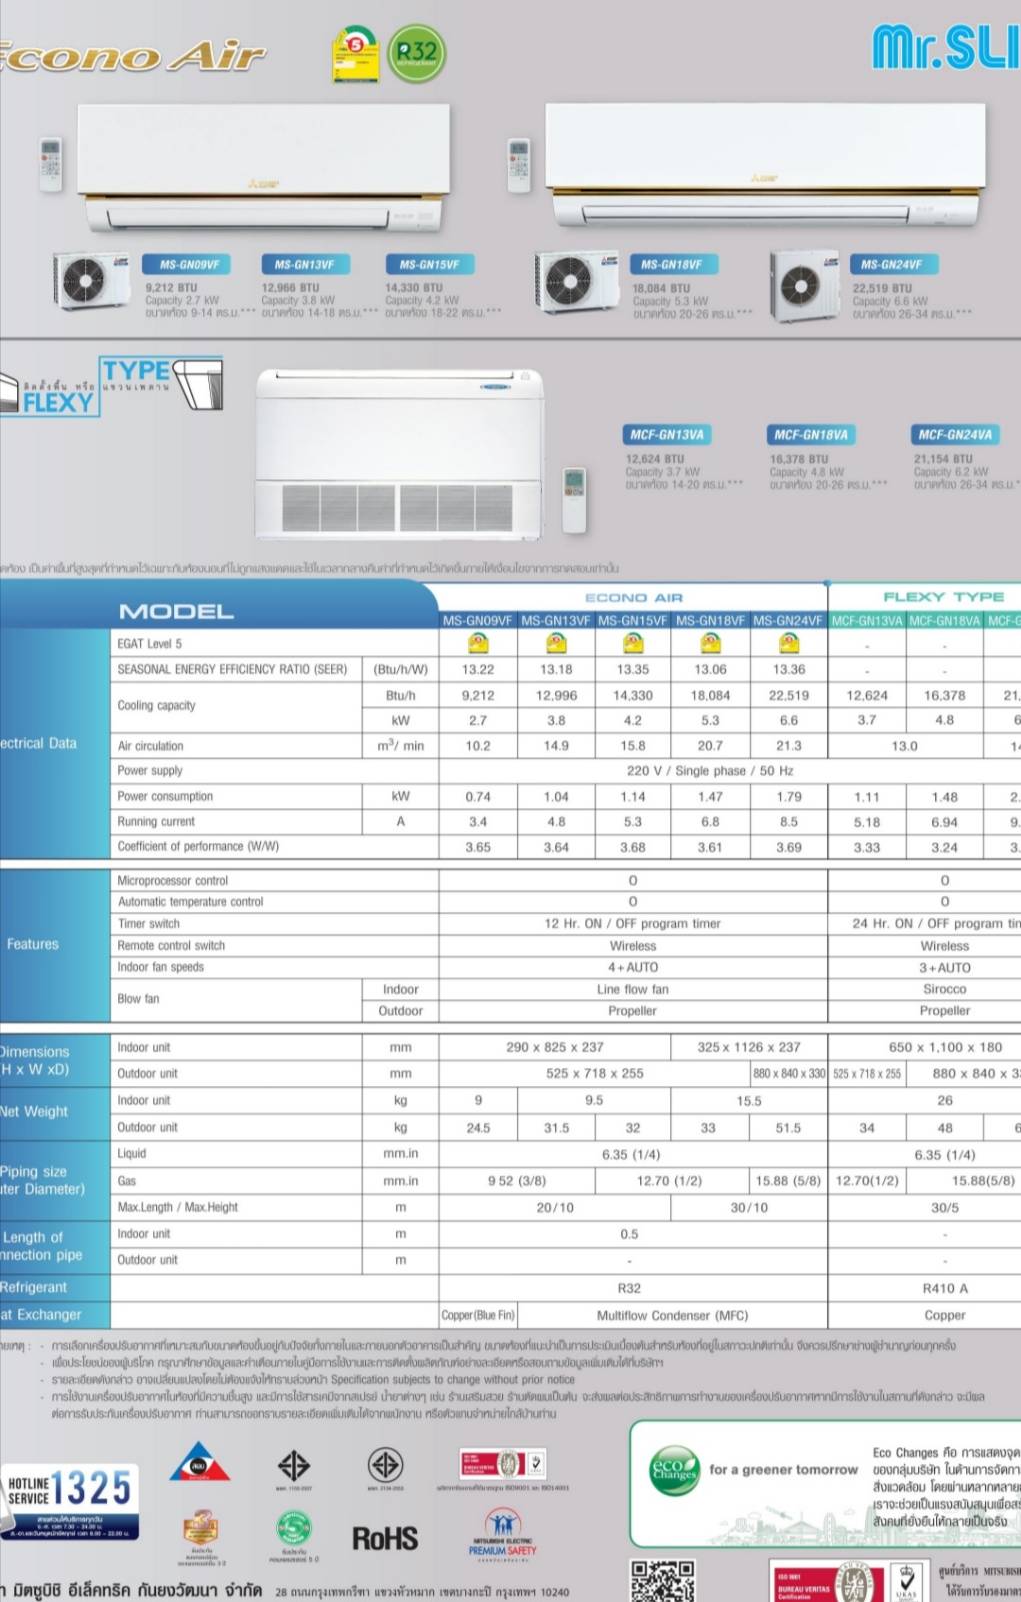Click the TIS standard mark without circle
The height and width of the screenshot is (1602, 1021).
(293, 1466)
